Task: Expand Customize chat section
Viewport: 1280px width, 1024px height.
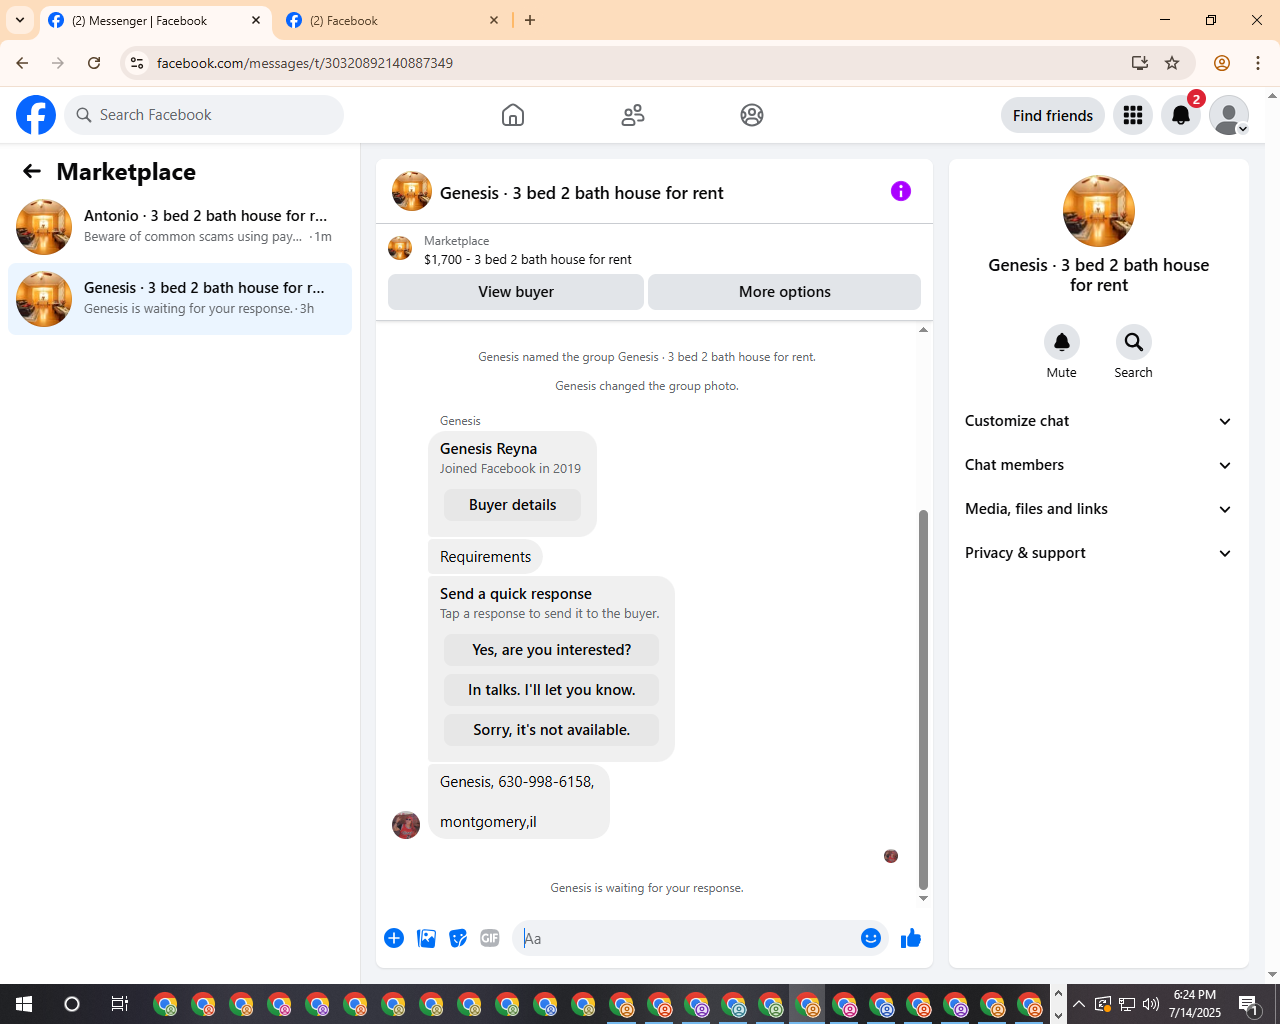Action: (x=1099, y=421)
